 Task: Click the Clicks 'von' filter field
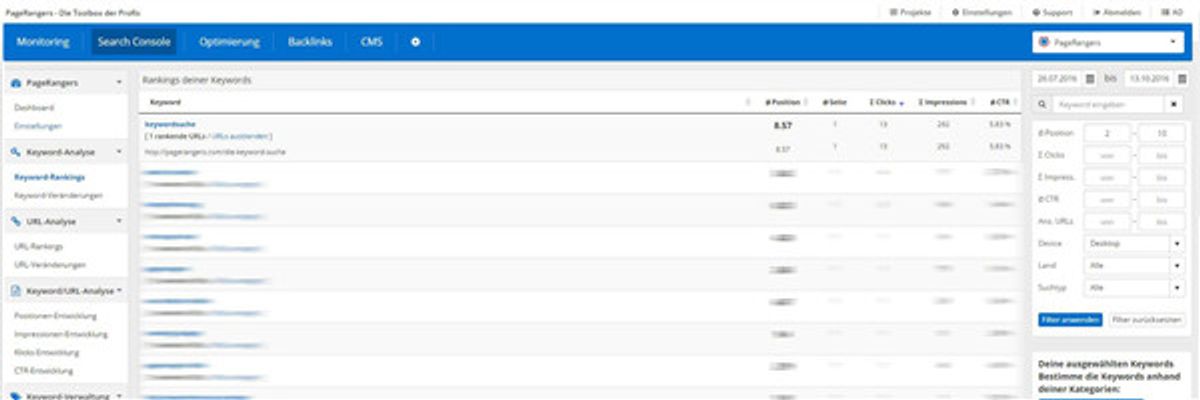(1107, 155)
